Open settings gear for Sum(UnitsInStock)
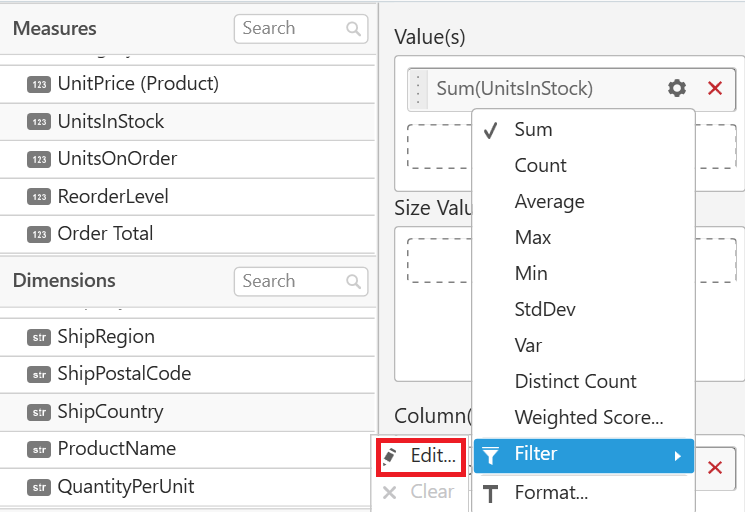The height and width of the screenshot is (512, 745). (x=677, y=89)
